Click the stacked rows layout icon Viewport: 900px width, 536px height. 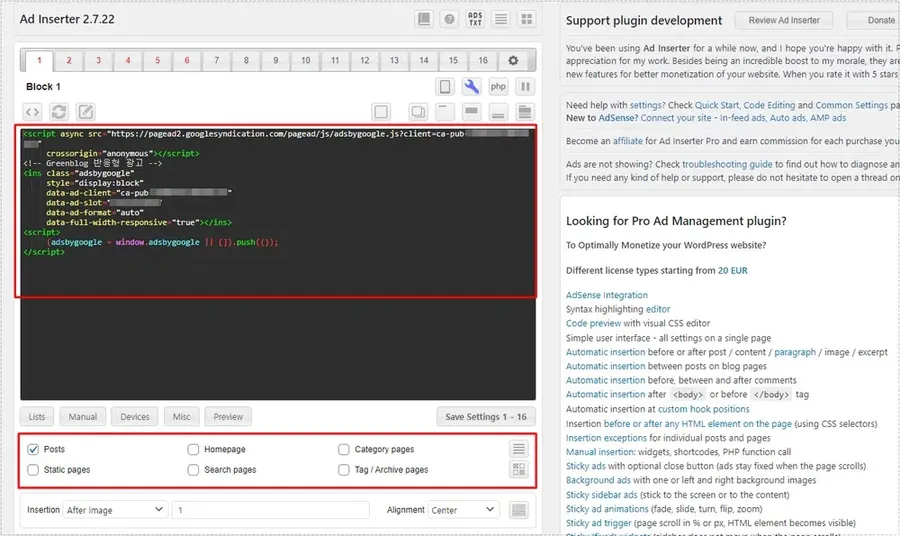(x=525, y=112)
